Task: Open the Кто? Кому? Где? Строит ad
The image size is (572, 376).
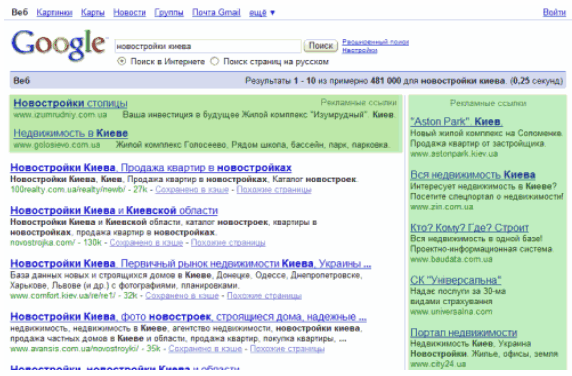Action: [469, 228]
